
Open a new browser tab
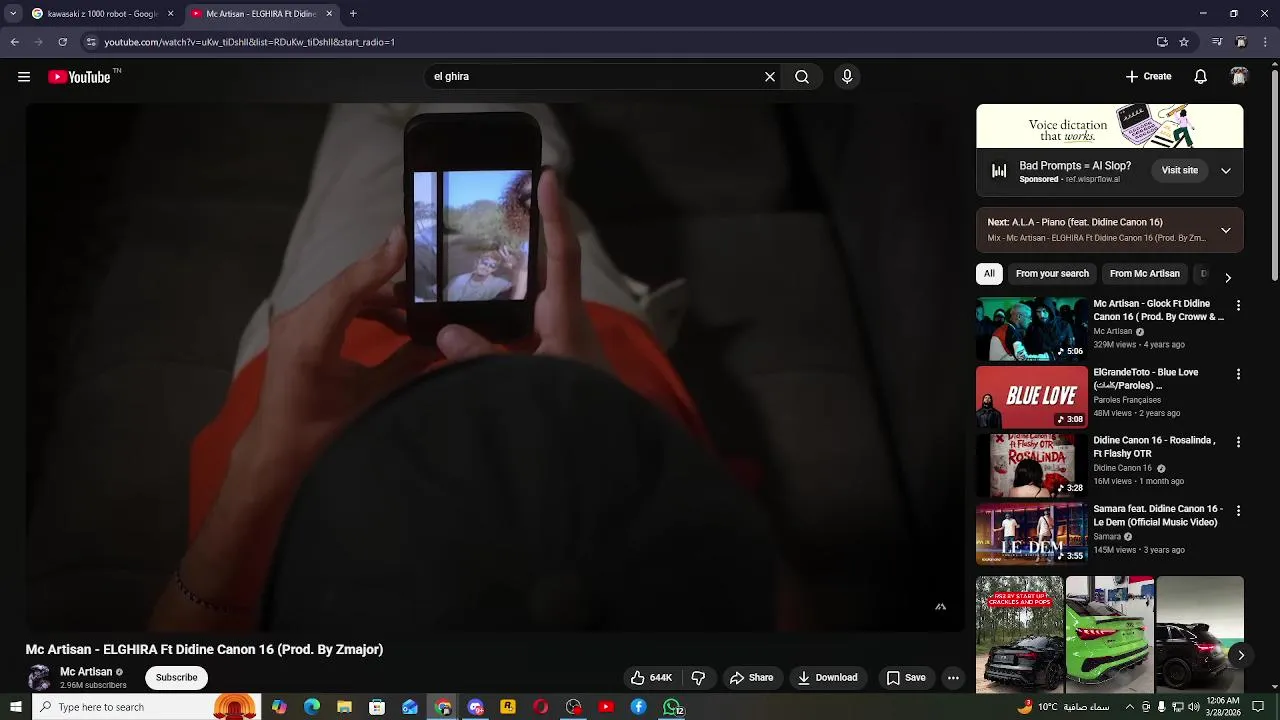coord(353,14)
